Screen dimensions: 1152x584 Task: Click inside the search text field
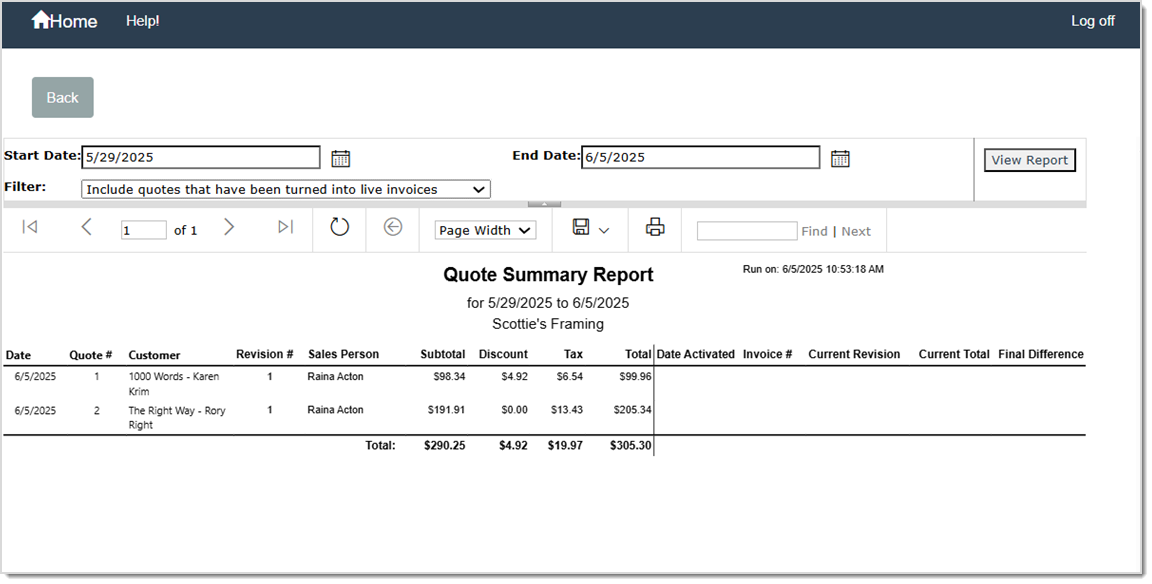coord(746,231)
